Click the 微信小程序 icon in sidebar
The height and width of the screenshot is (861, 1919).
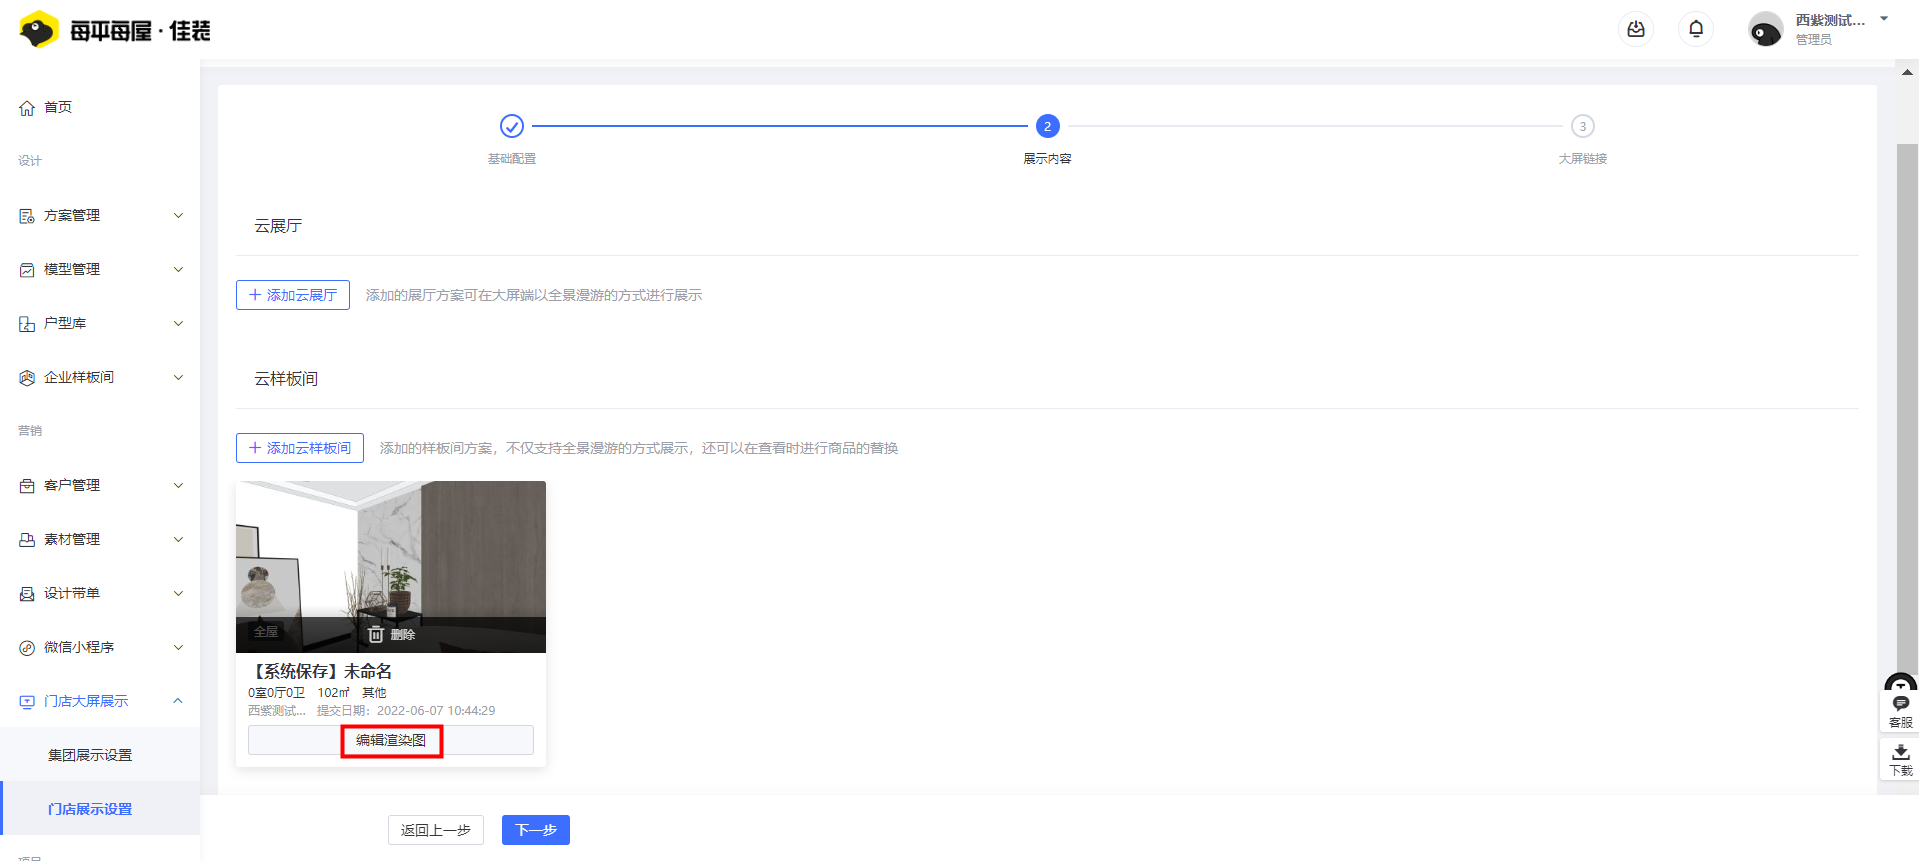[27, 648]
